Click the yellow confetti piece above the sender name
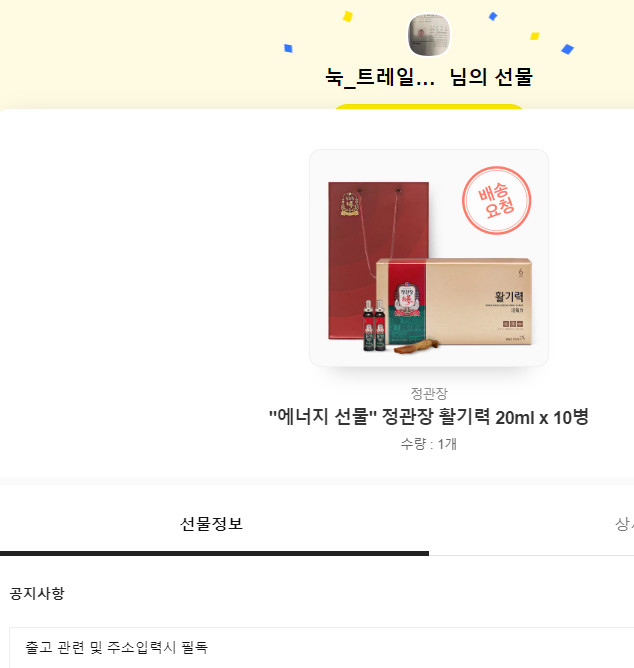Viewport: 634px width, 668px height. [348, 16]
